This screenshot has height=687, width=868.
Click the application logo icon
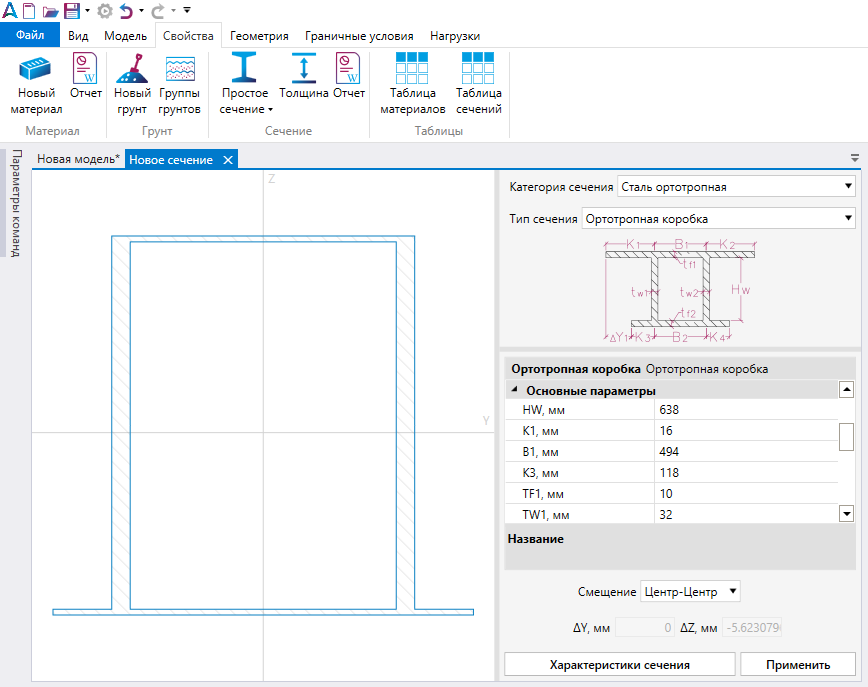point(9,11)
